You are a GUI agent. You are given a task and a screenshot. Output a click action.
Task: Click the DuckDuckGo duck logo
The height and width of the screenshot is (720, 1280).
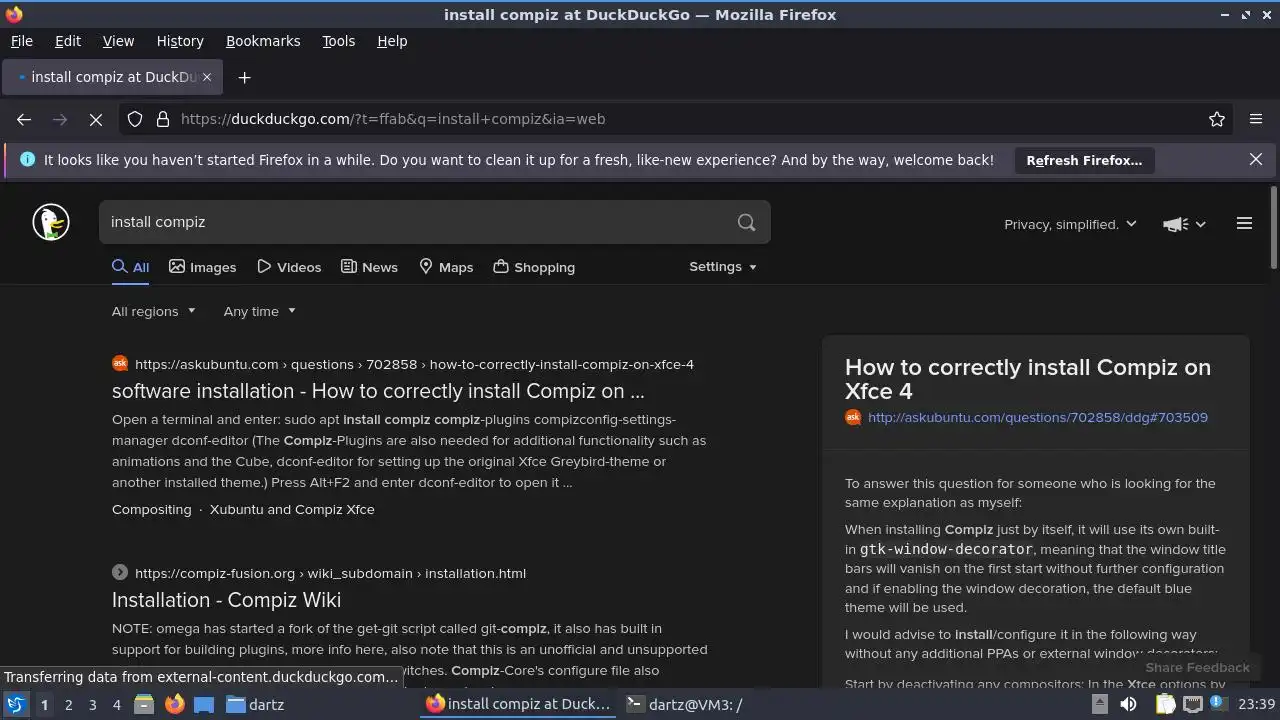51,222
